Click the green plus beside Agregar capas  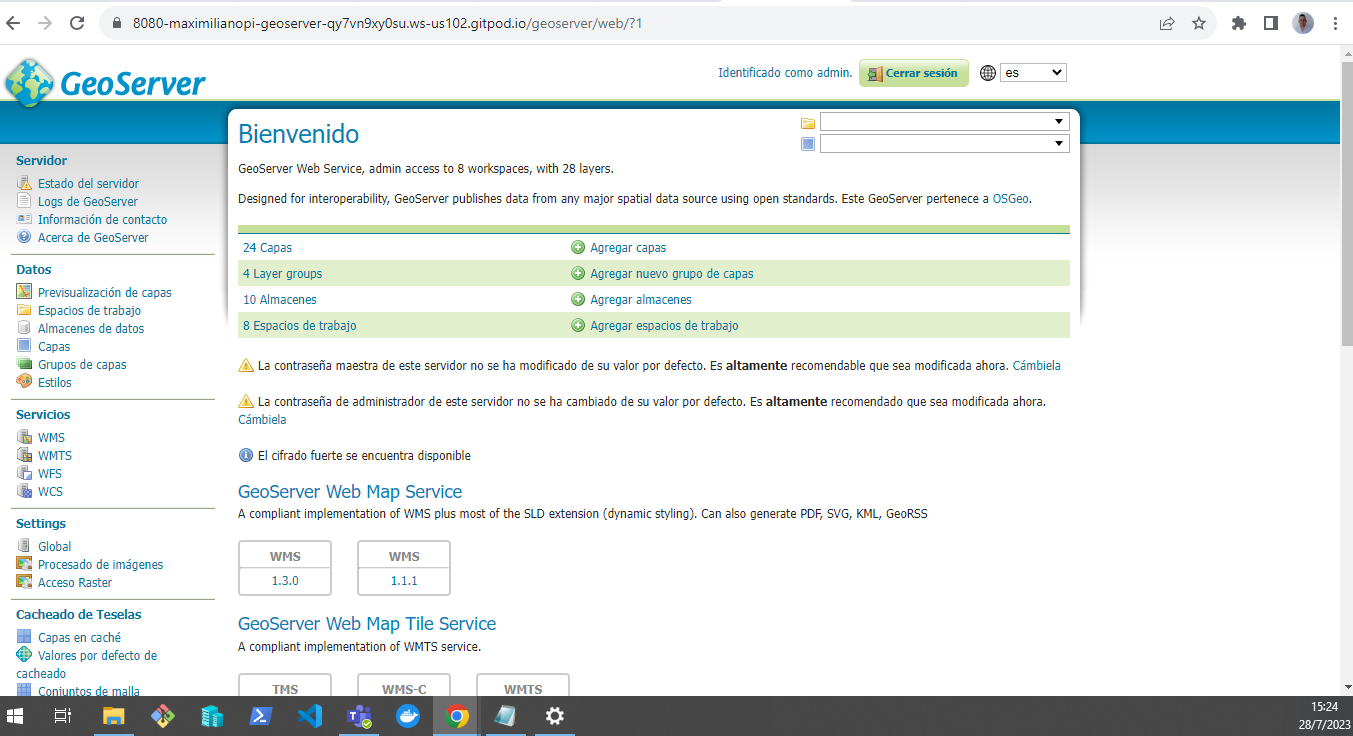(x=578, y=247)
